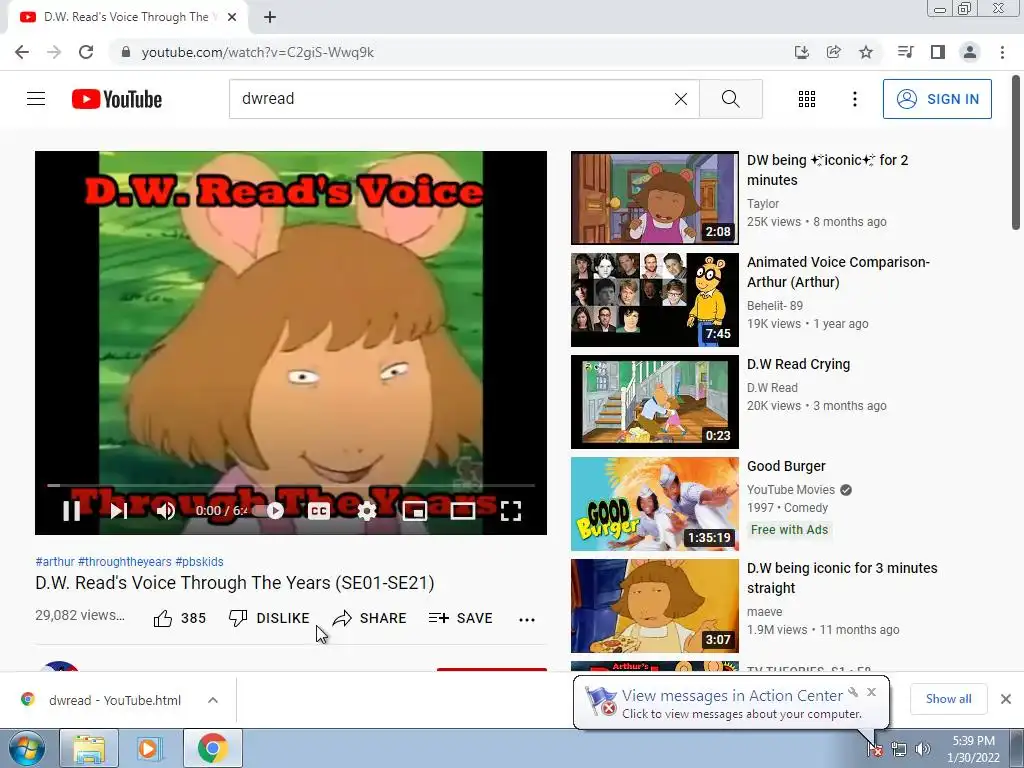The height and width of the screenshot is (768, 1024).
Task: Open D.W Read Crying thumbnail
Action: 654,402
